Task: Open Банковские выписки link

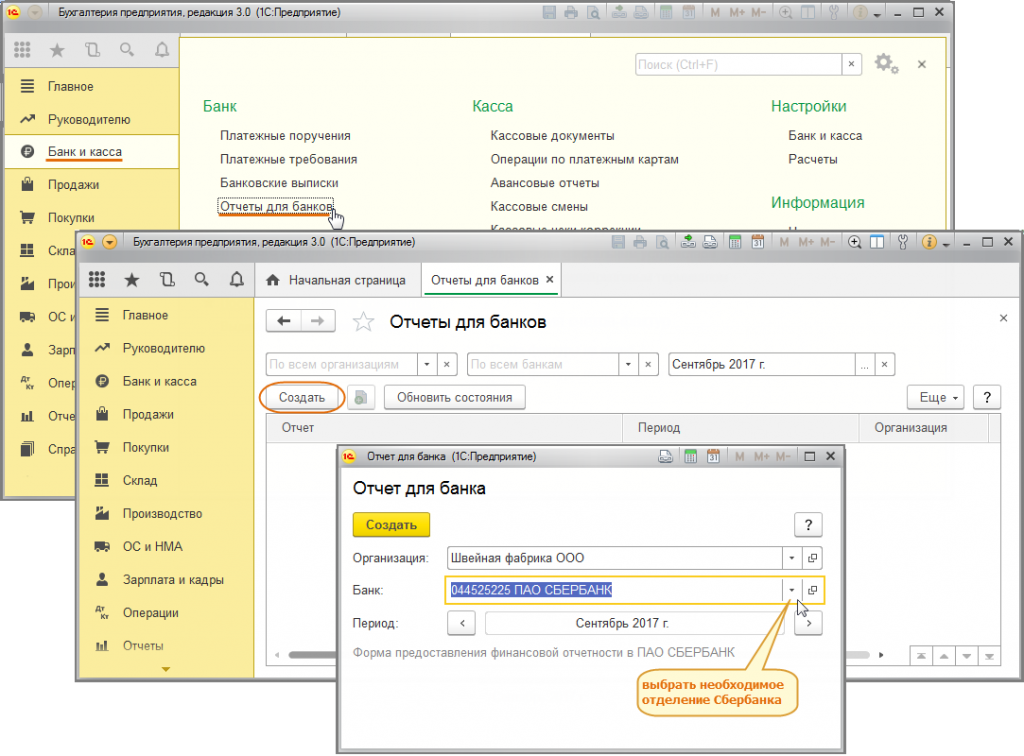Action: pyautogui.click(x=280, y=183)
